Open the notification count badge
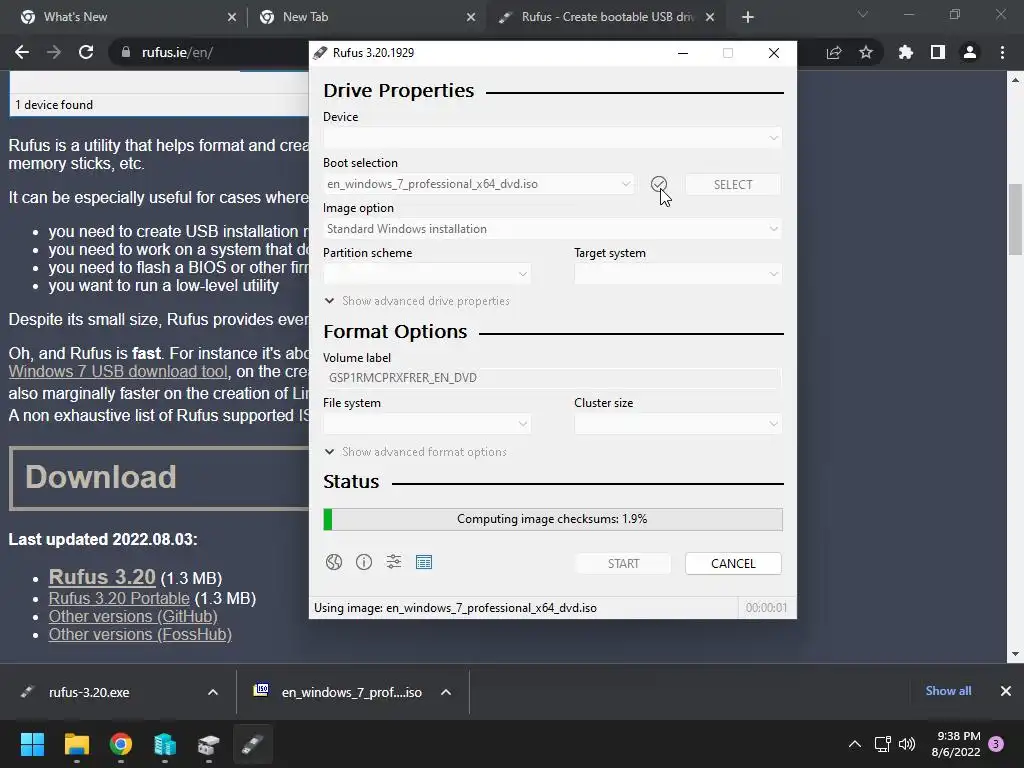Screen dimensions: 1024x768 pos(997,744)
